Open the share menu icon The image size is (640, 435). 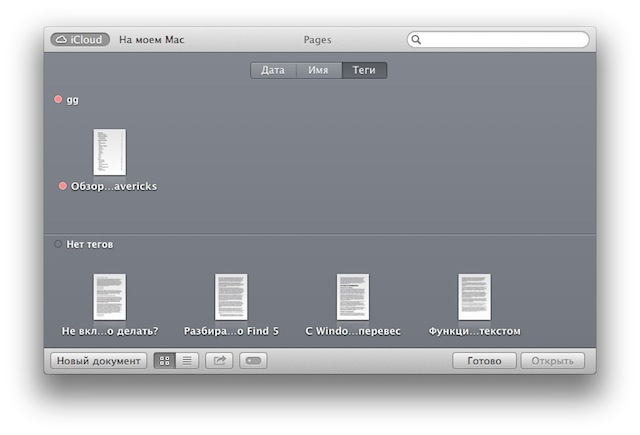click(x=219, y=361)
